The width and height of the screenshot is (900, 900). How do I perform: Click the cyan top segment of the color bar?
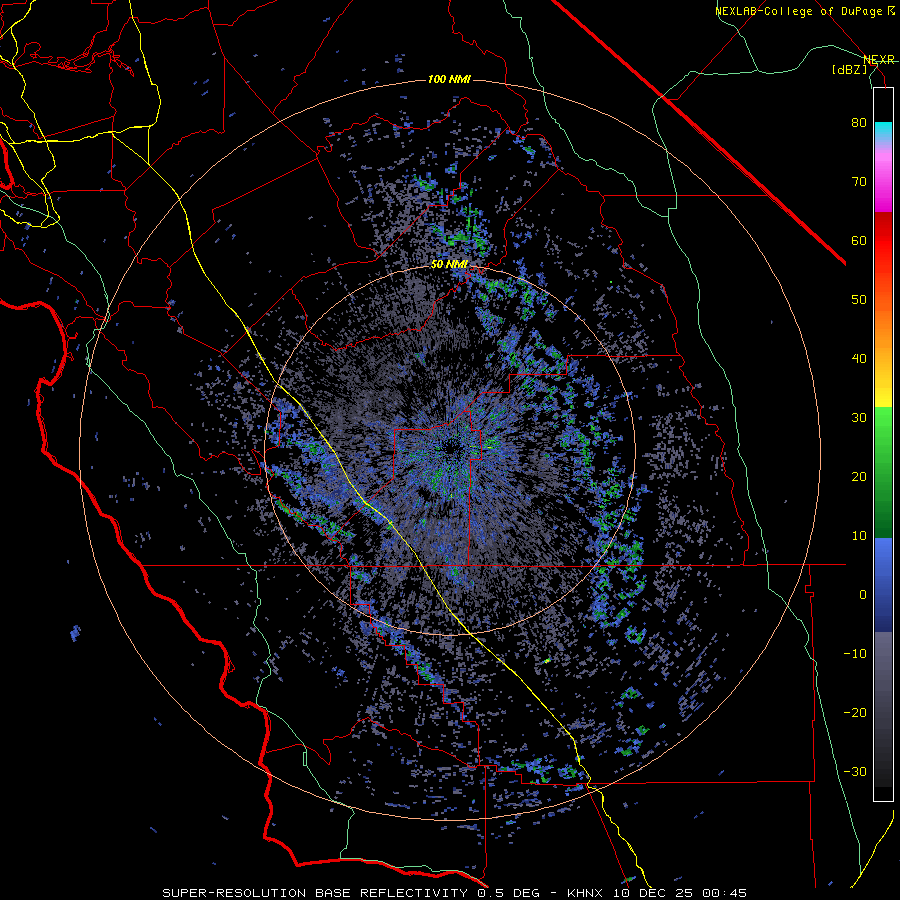point(883,131)
